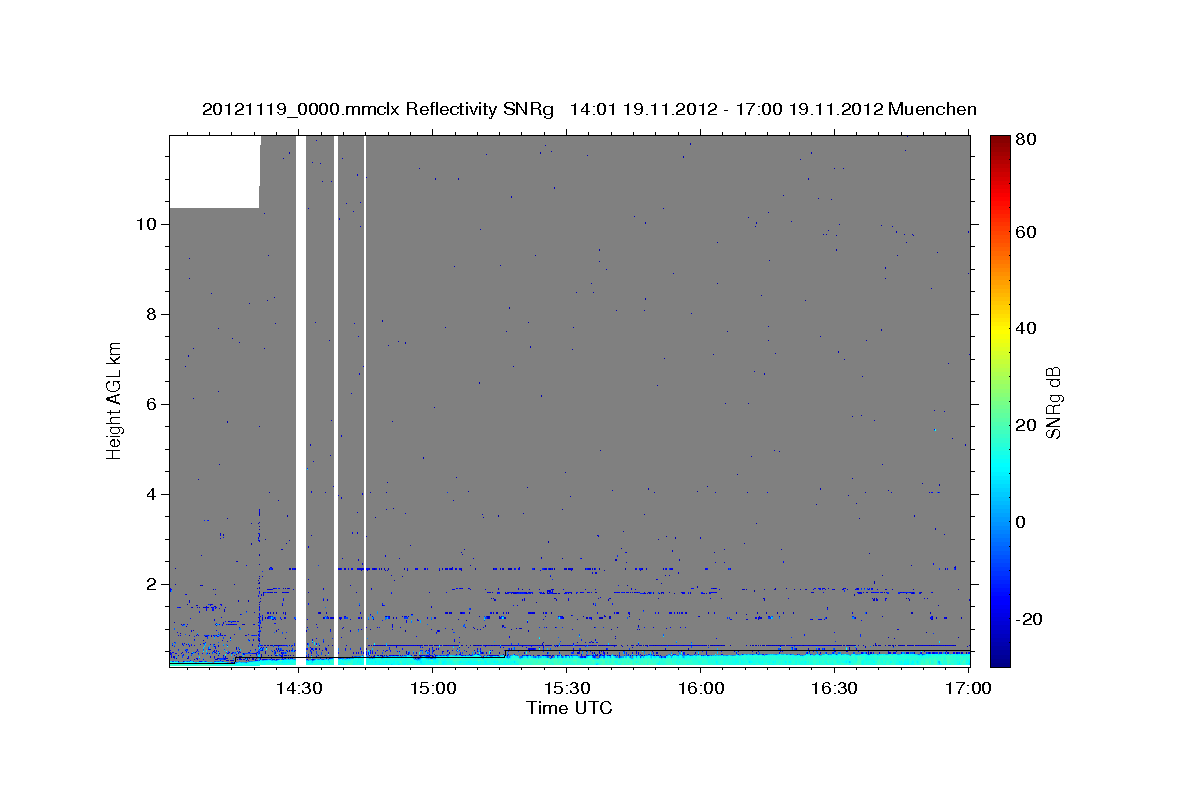
Task: Select the 15:00 time tick label
Action: [x=433, y=689]
